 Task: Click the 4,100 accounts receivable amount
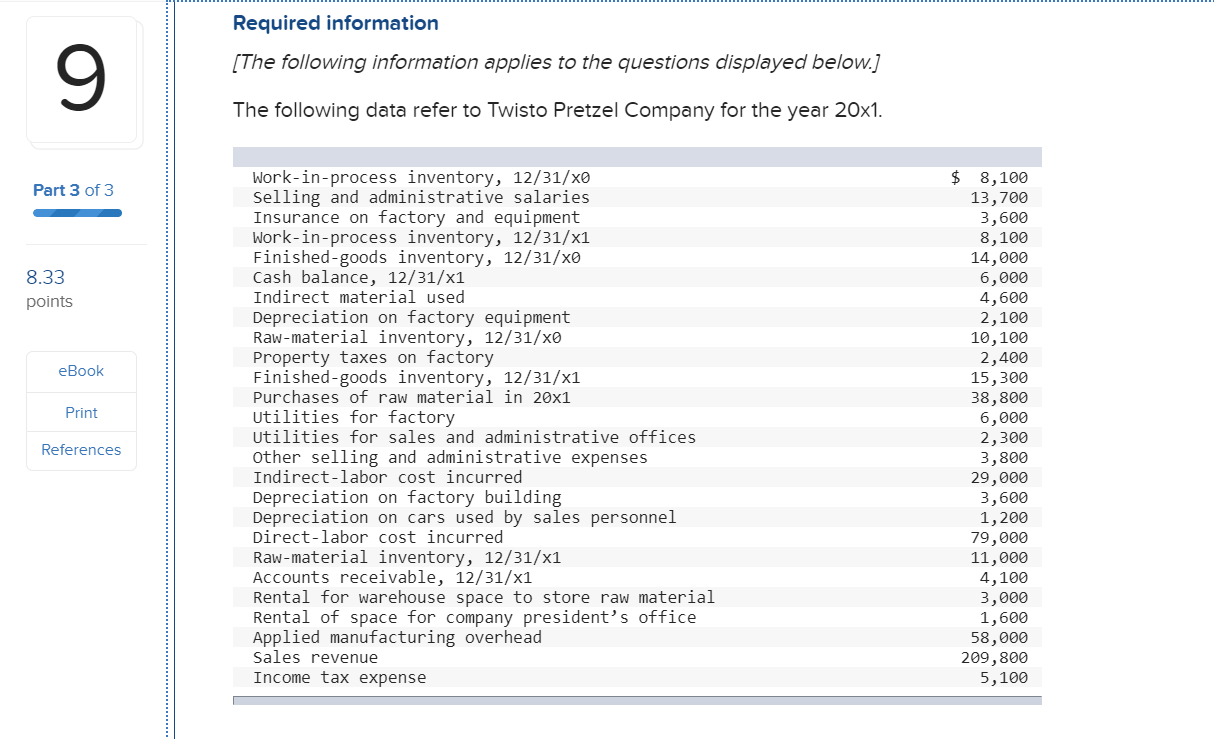coord(1004,577)
